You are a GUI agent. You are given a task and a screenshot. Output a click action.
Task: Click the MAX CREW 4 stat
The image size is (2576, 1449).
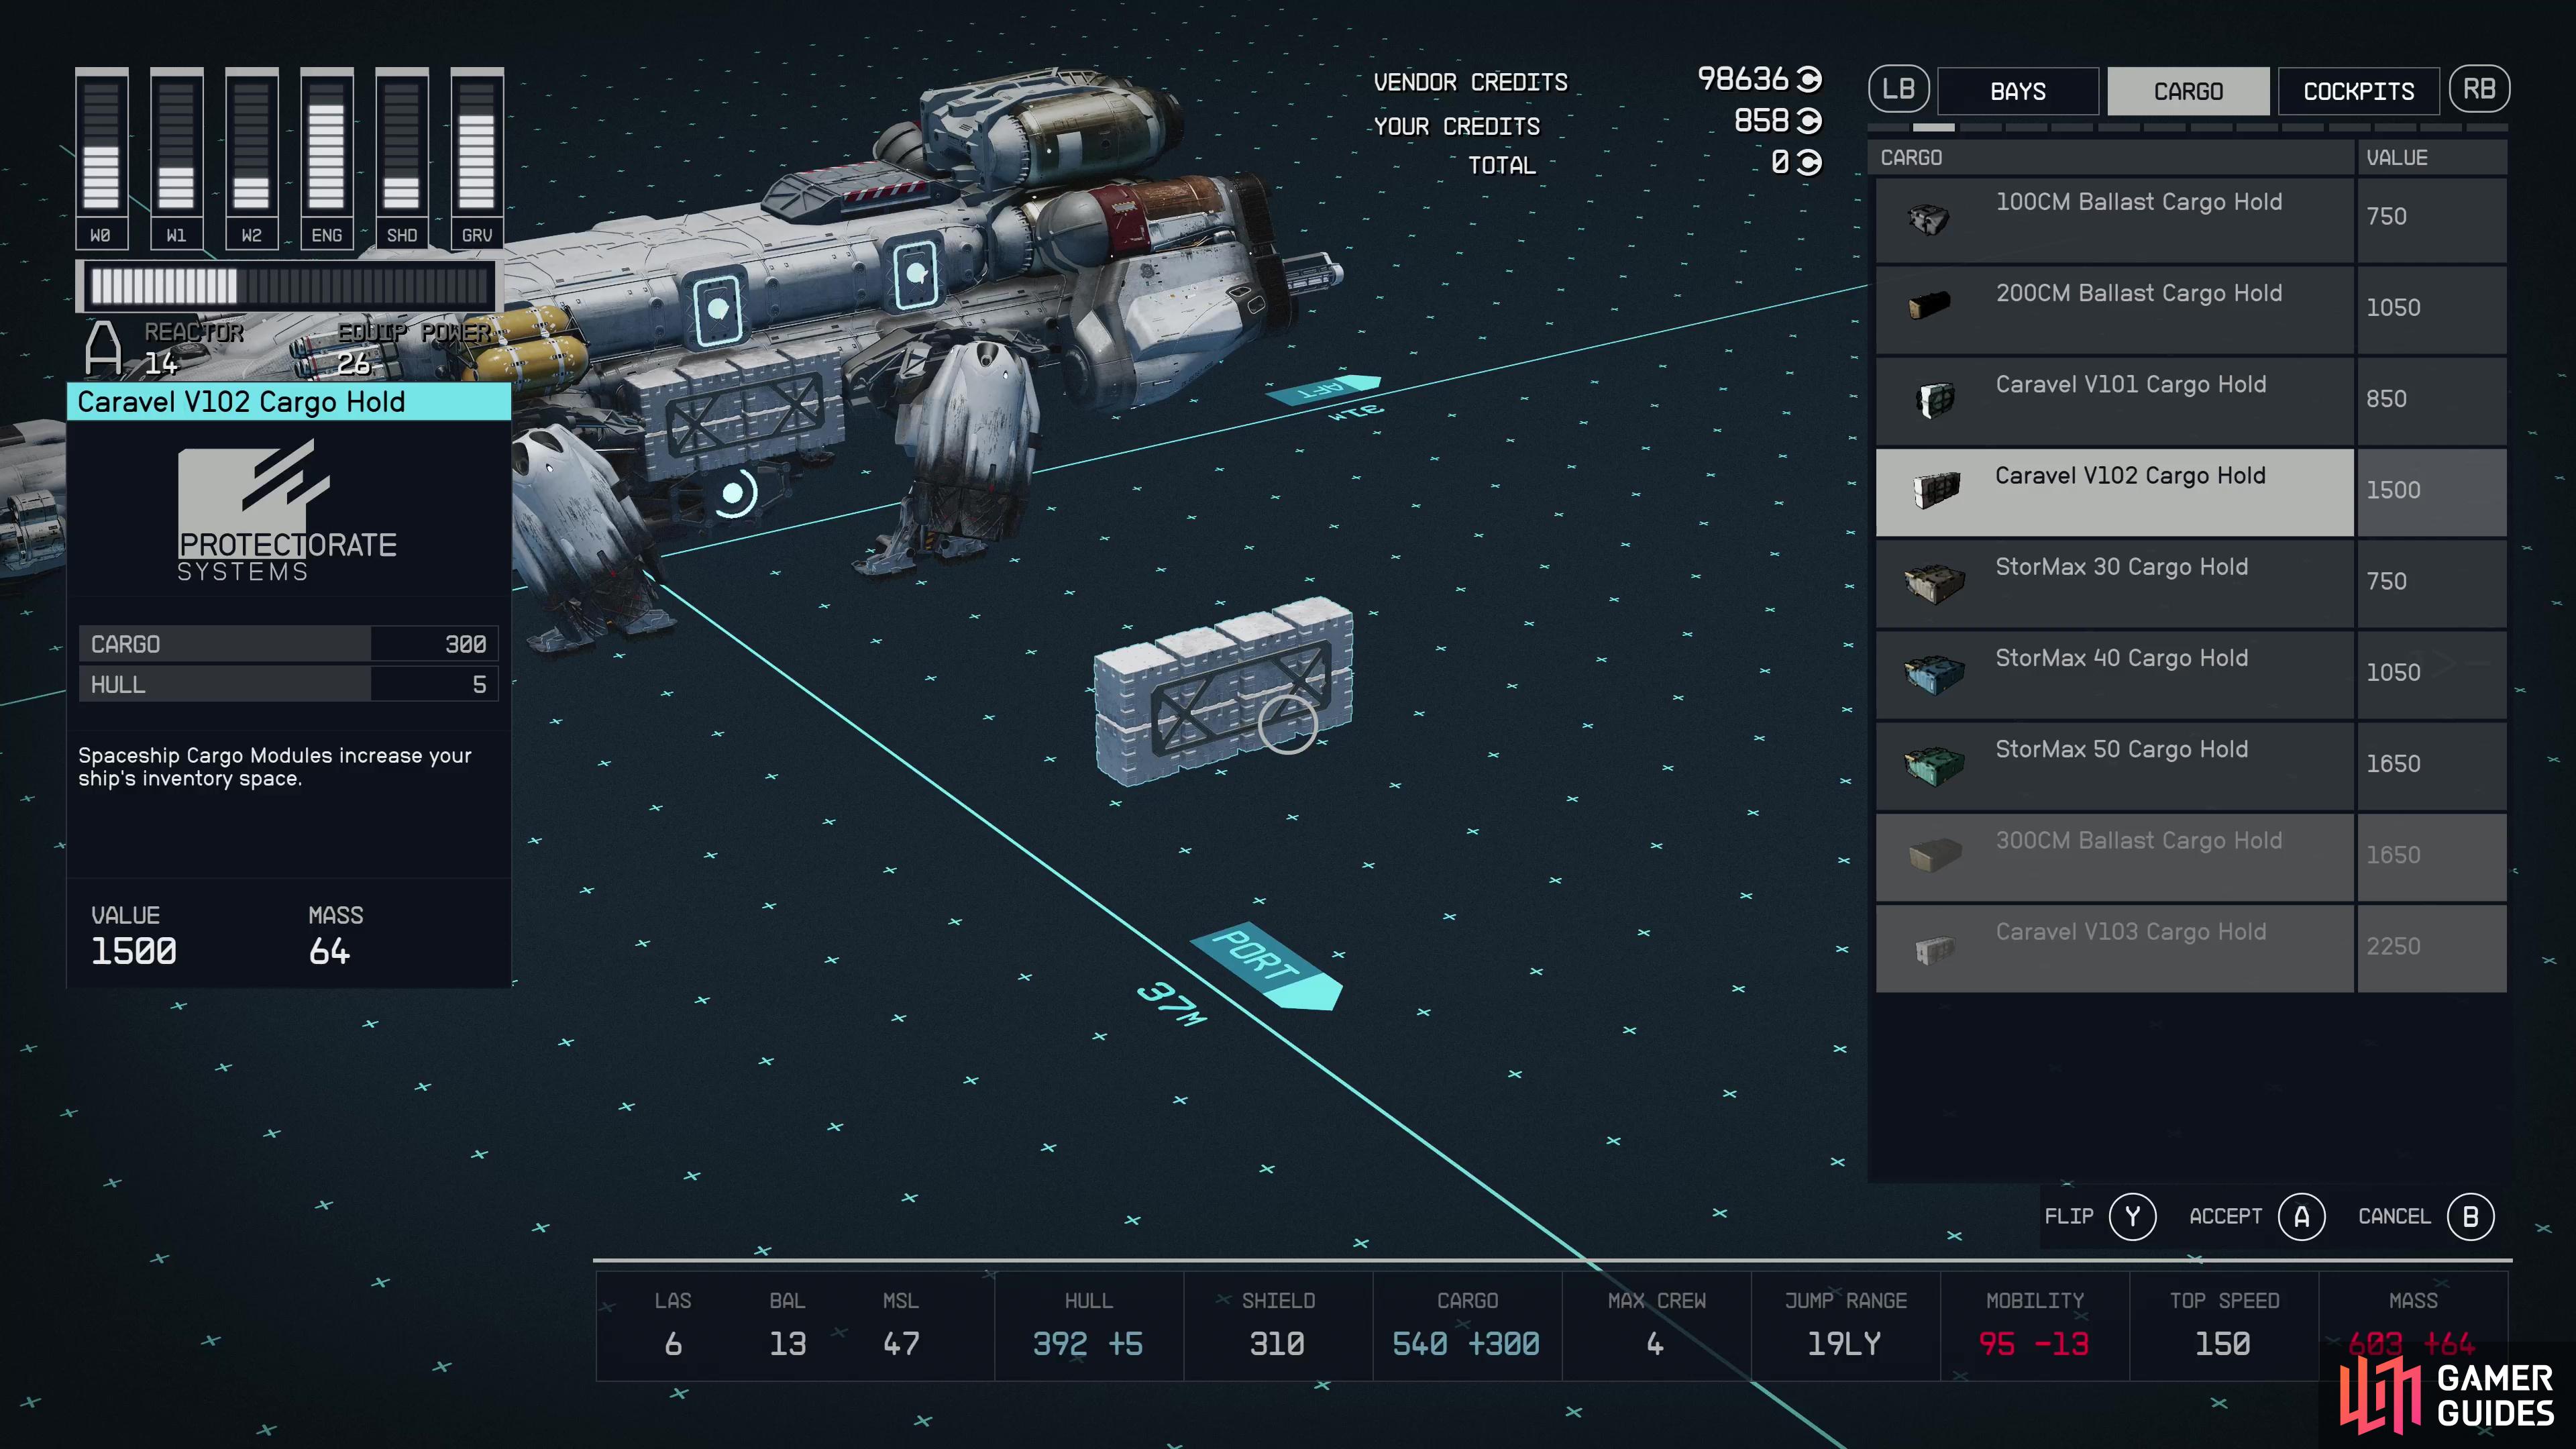1656,1326
